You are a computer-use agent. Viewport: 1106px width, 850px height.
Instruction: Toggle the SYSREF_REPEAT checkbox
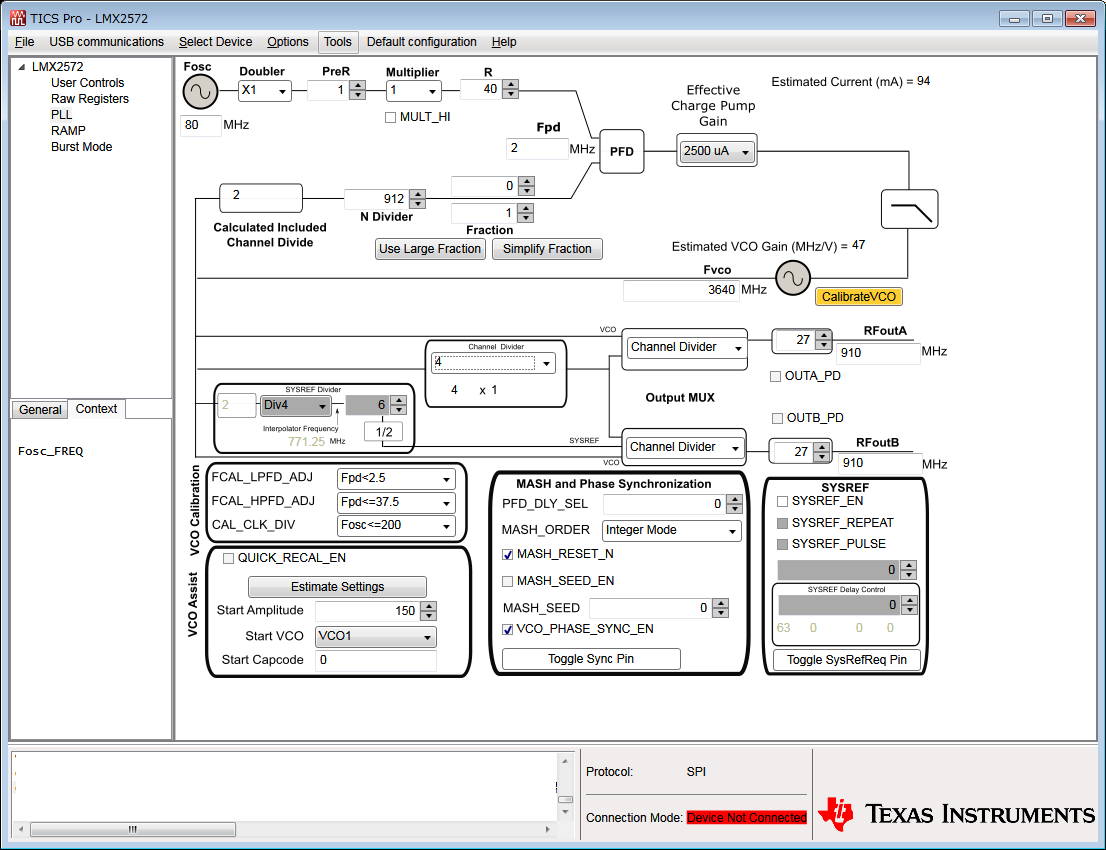pyautogui.click(x=782, y=523)
